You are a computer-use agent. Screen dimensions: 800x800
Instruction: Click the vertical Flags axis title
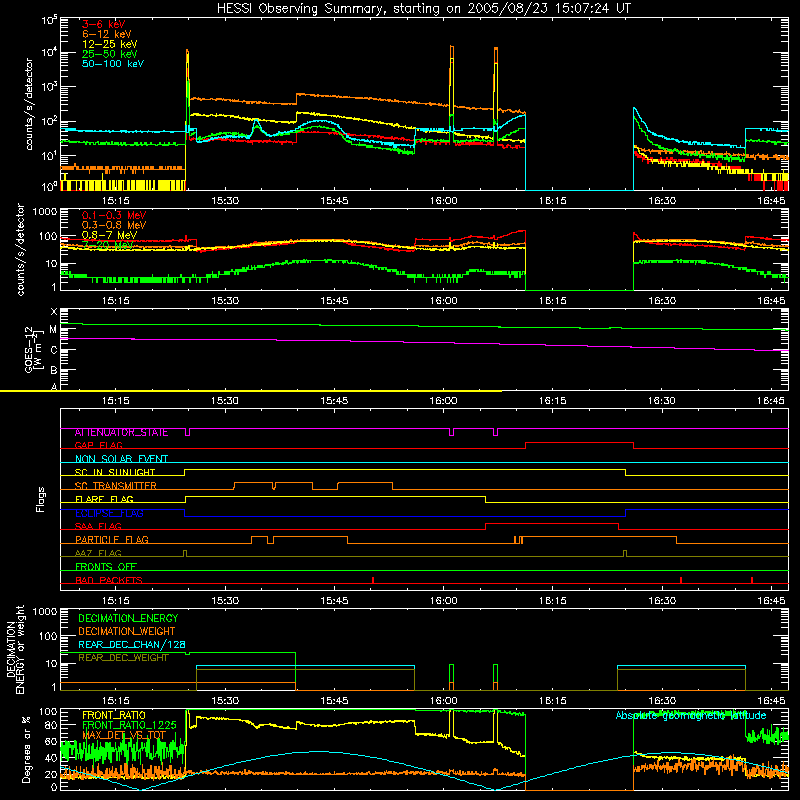[41, 499]
